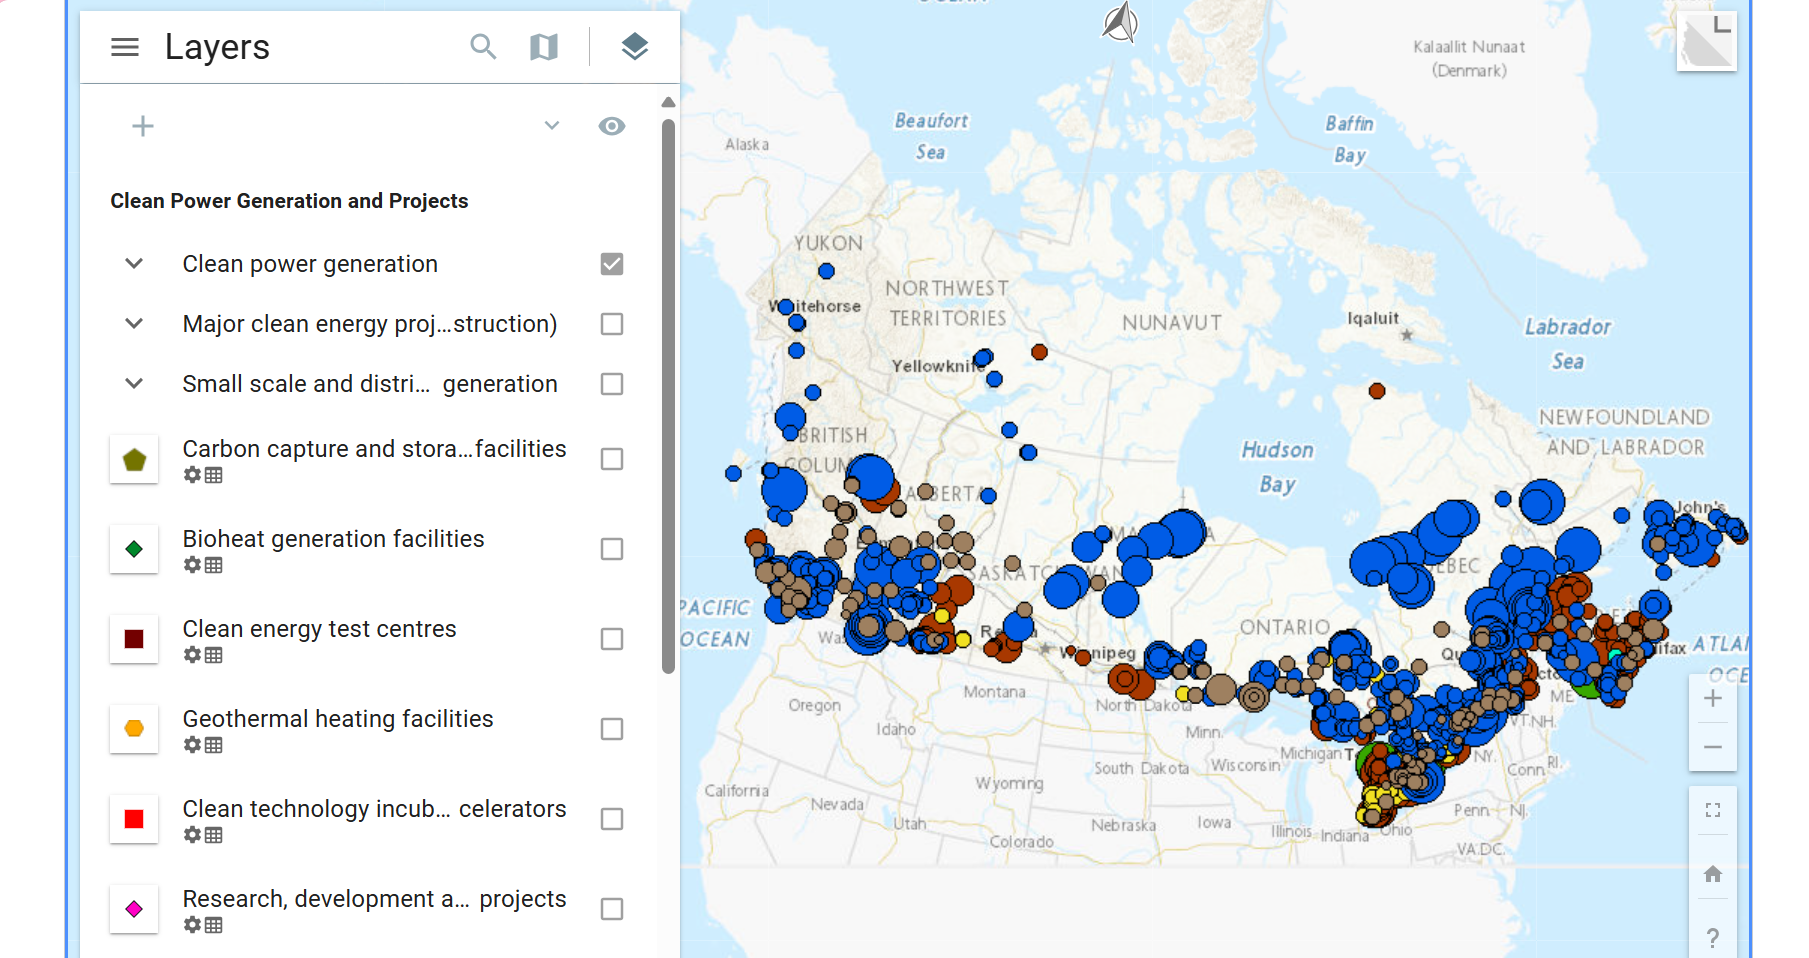Toggle visibility of all layers eye icon
The image size is (1809, 958).
coord(611,126)
